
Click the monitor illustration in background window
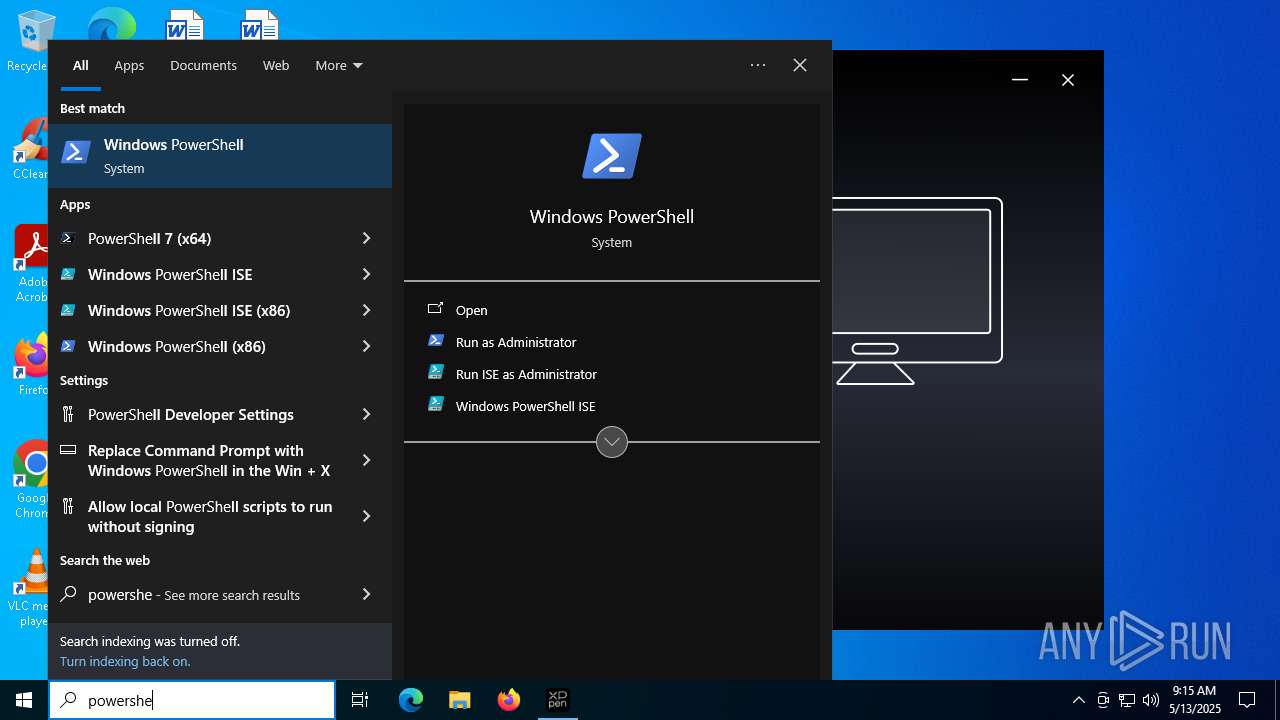pyautogui.click(x=917, y=291)
